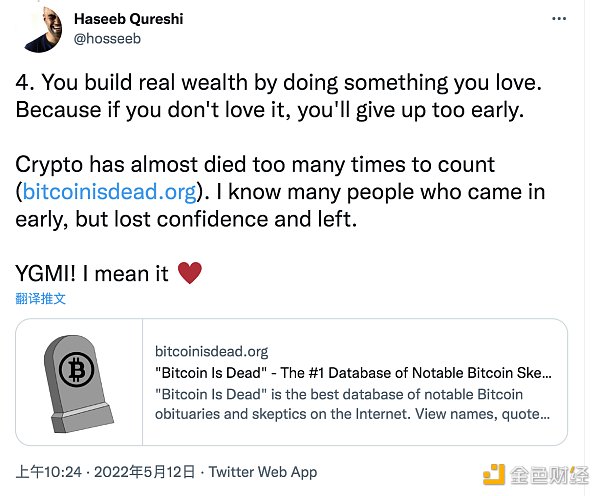Image resolution: width=600 pixels, height=496 pixels.
Task: Open the blue bitcoinisdead.org link in tweet text
Action: pyautogui.click(x=113, y=191)
